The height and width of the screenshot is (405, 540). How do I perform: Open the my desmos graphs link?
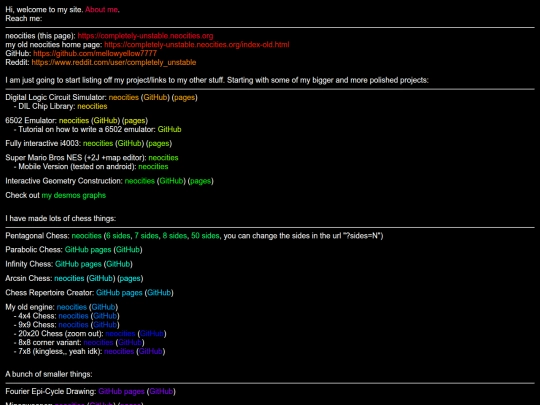point(74,196)
